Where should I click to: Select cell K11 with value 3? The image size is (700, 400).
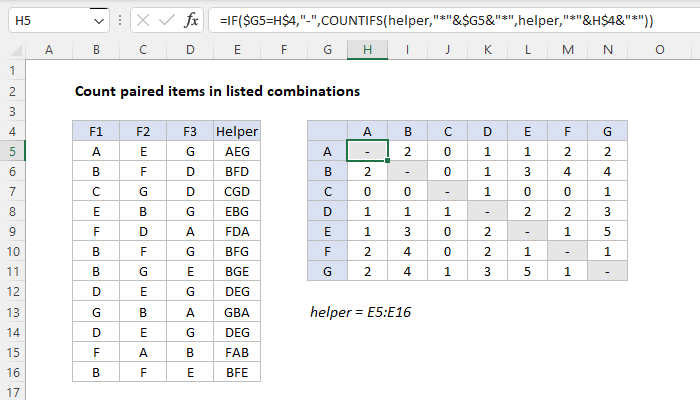pyautogui.click(x=488, y=272)
